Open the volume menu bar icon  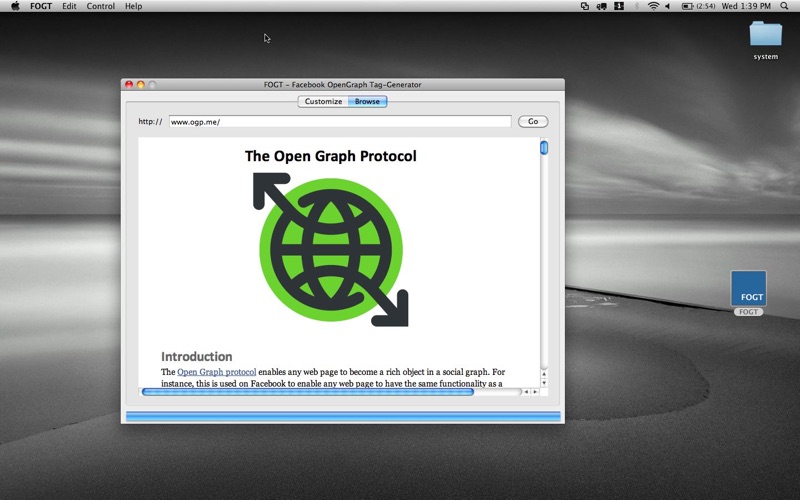pyautogui.click(x=667, y=6)
